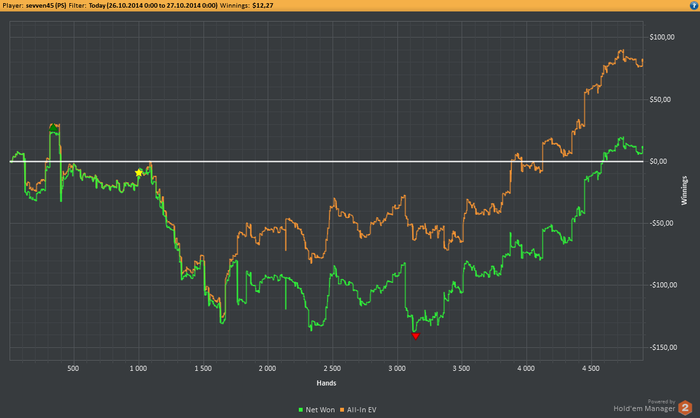Click the player name sevven45 (PS)
This screenshot has height=418, width=700.
tap(46, 5)
